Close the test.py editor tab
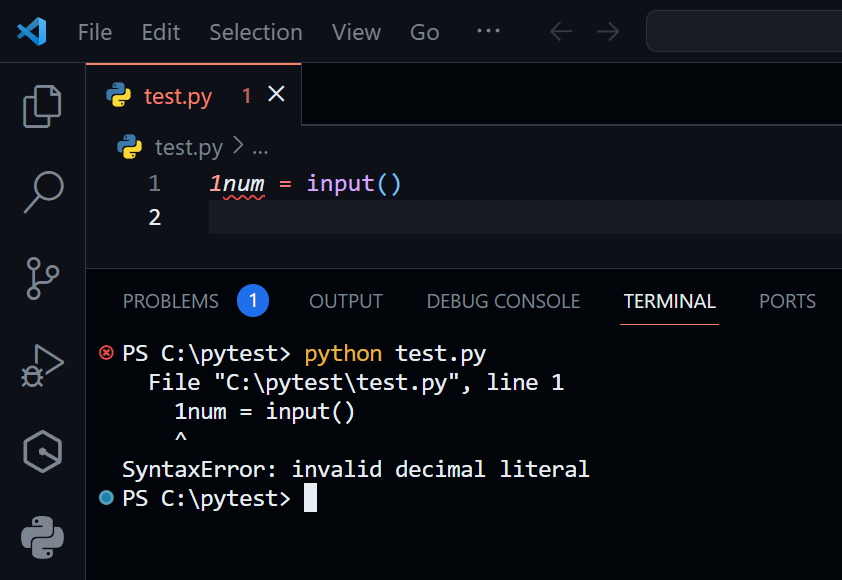This screenshot has width=842, height=580. (277, 95)
